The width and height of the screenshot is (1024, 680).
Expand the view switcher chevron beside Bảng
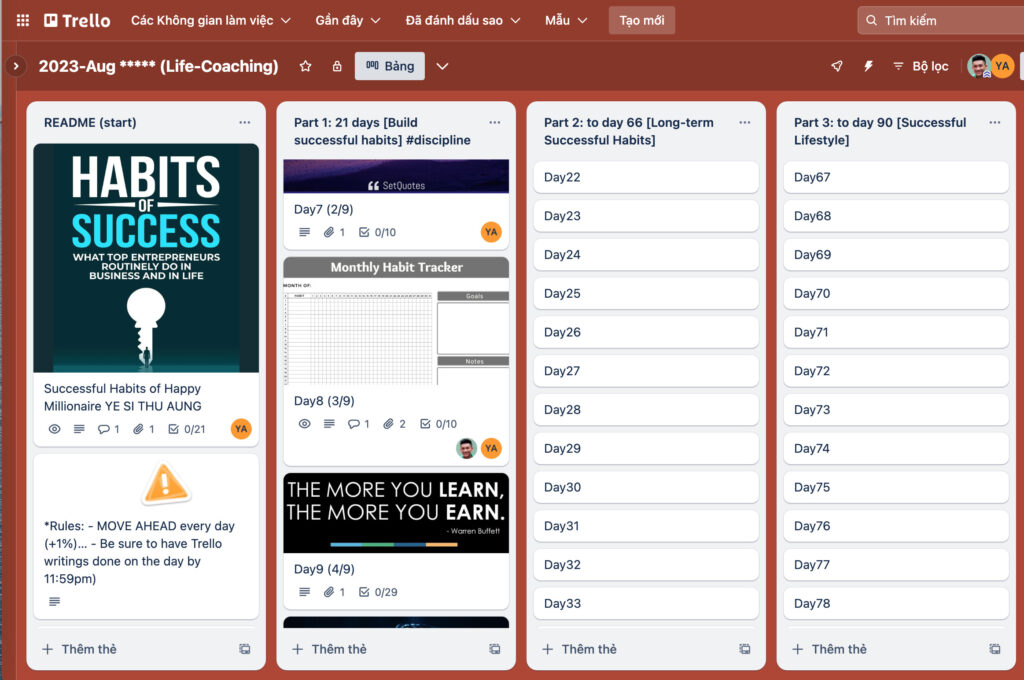(x=442, y=66)
